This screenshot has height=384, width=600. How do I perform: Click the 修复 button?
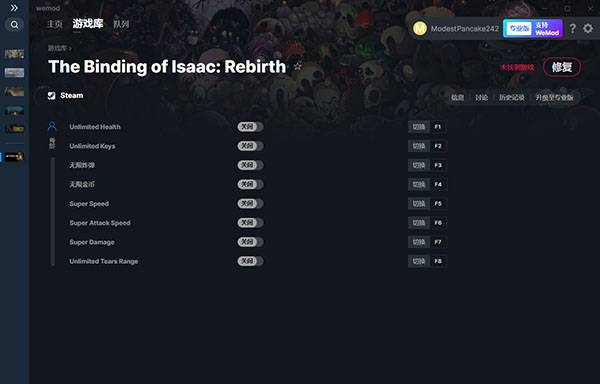pyautogui.click(x=562, y=67)
